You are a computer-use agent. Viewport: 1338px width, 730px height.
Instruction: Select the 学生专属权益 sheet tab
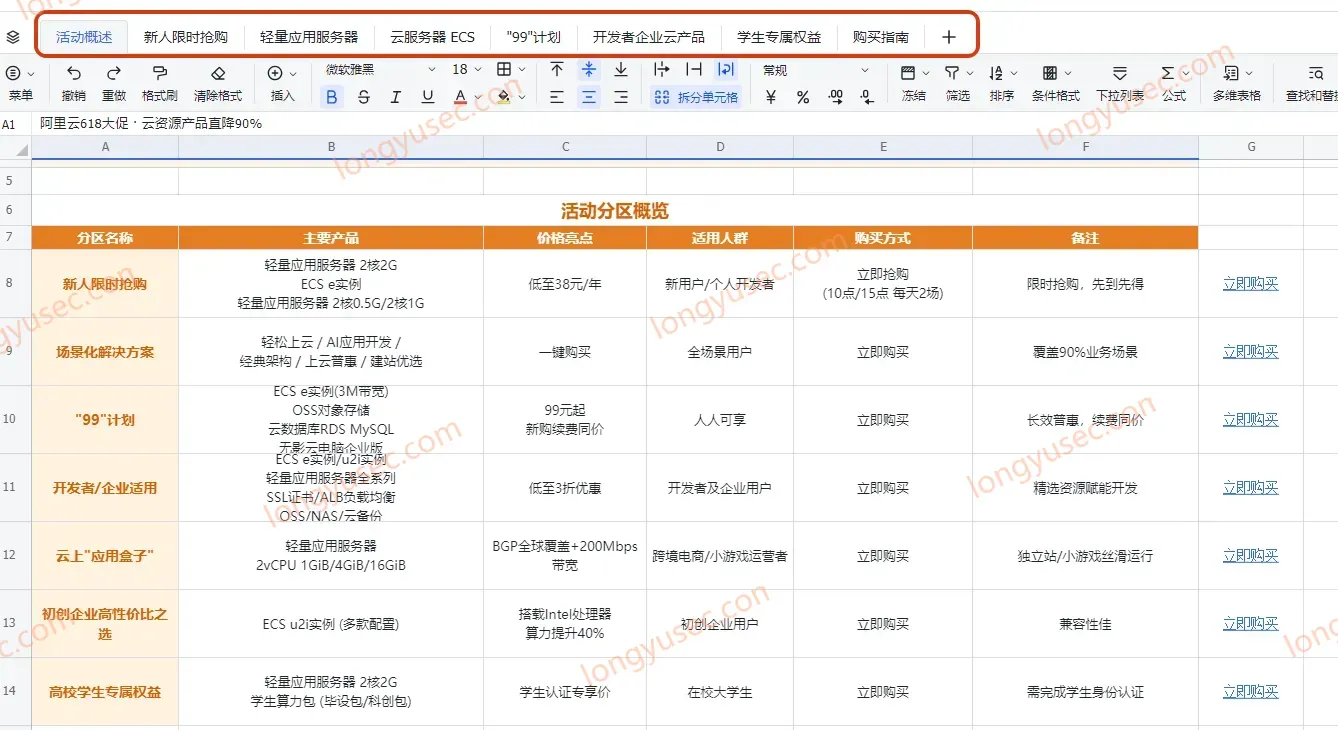[779, 37]
